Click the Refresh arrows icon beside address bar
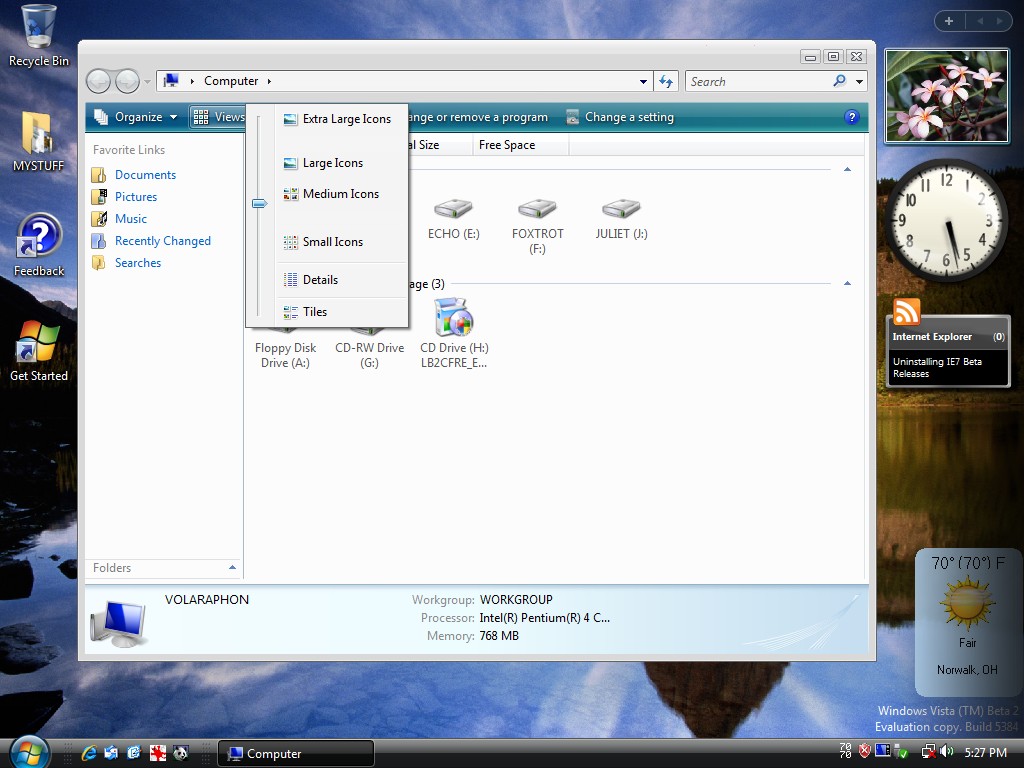The width and height of the screenshot is (1024, 768). (666, 81)
